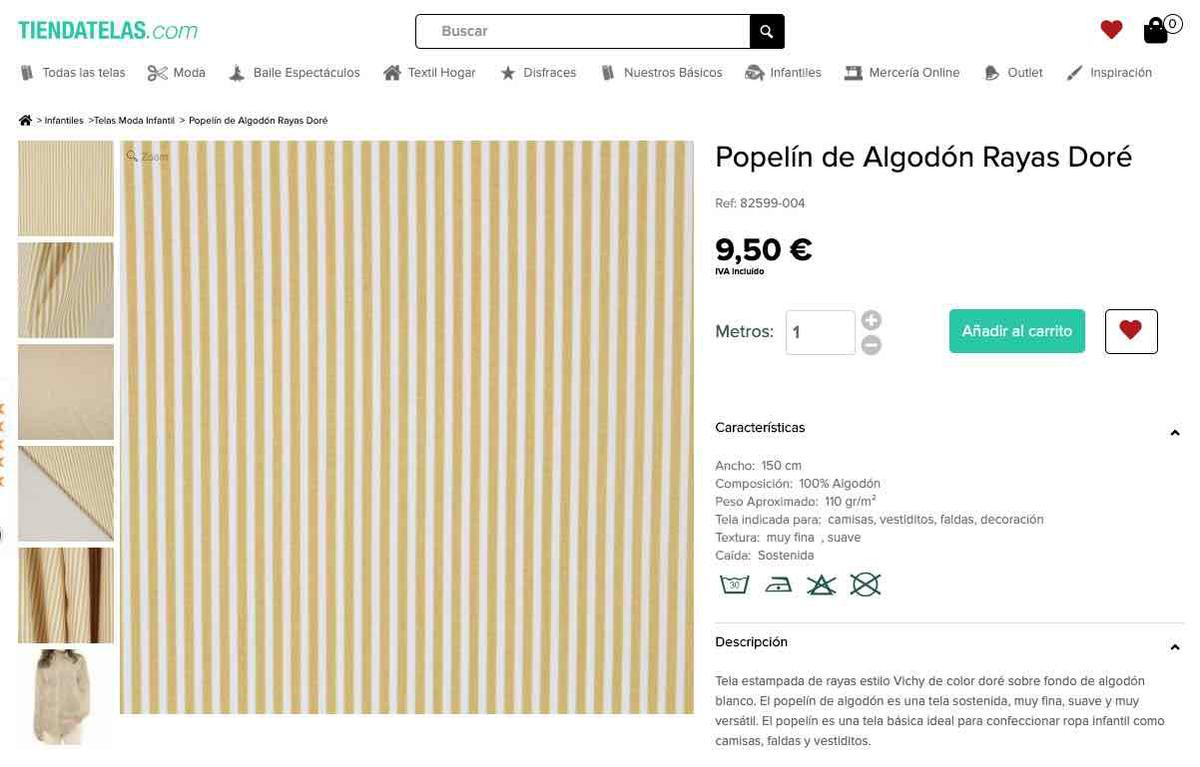The image size is (1200, 767).
Task: Click the Metros quantity input field
Action: [820, 333]
